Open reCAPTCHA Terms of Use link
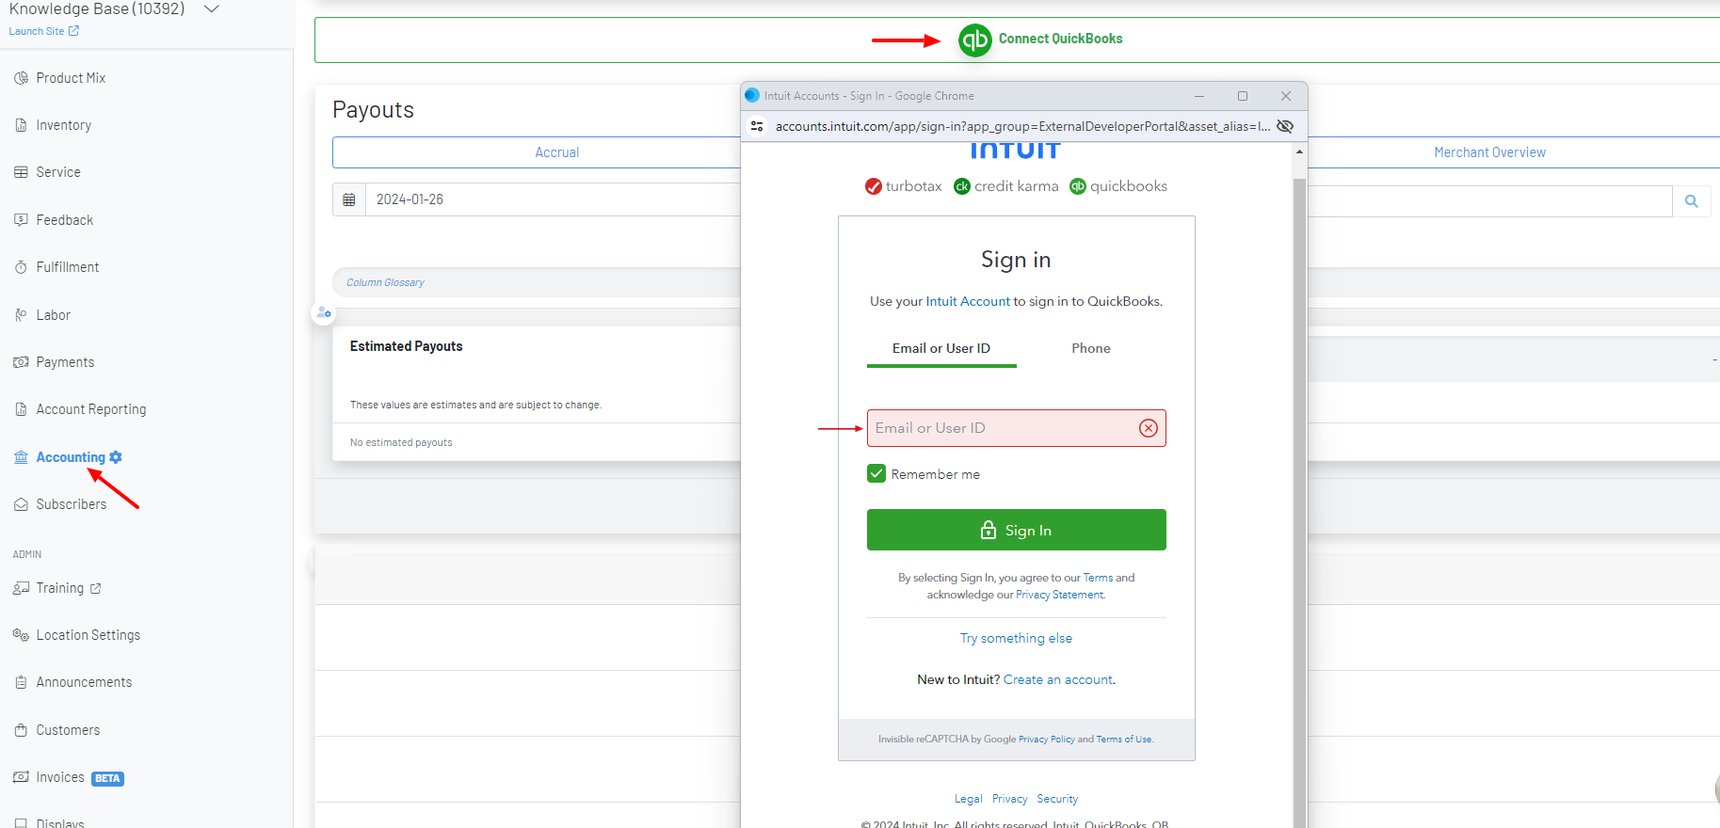 pos(1124,740)
